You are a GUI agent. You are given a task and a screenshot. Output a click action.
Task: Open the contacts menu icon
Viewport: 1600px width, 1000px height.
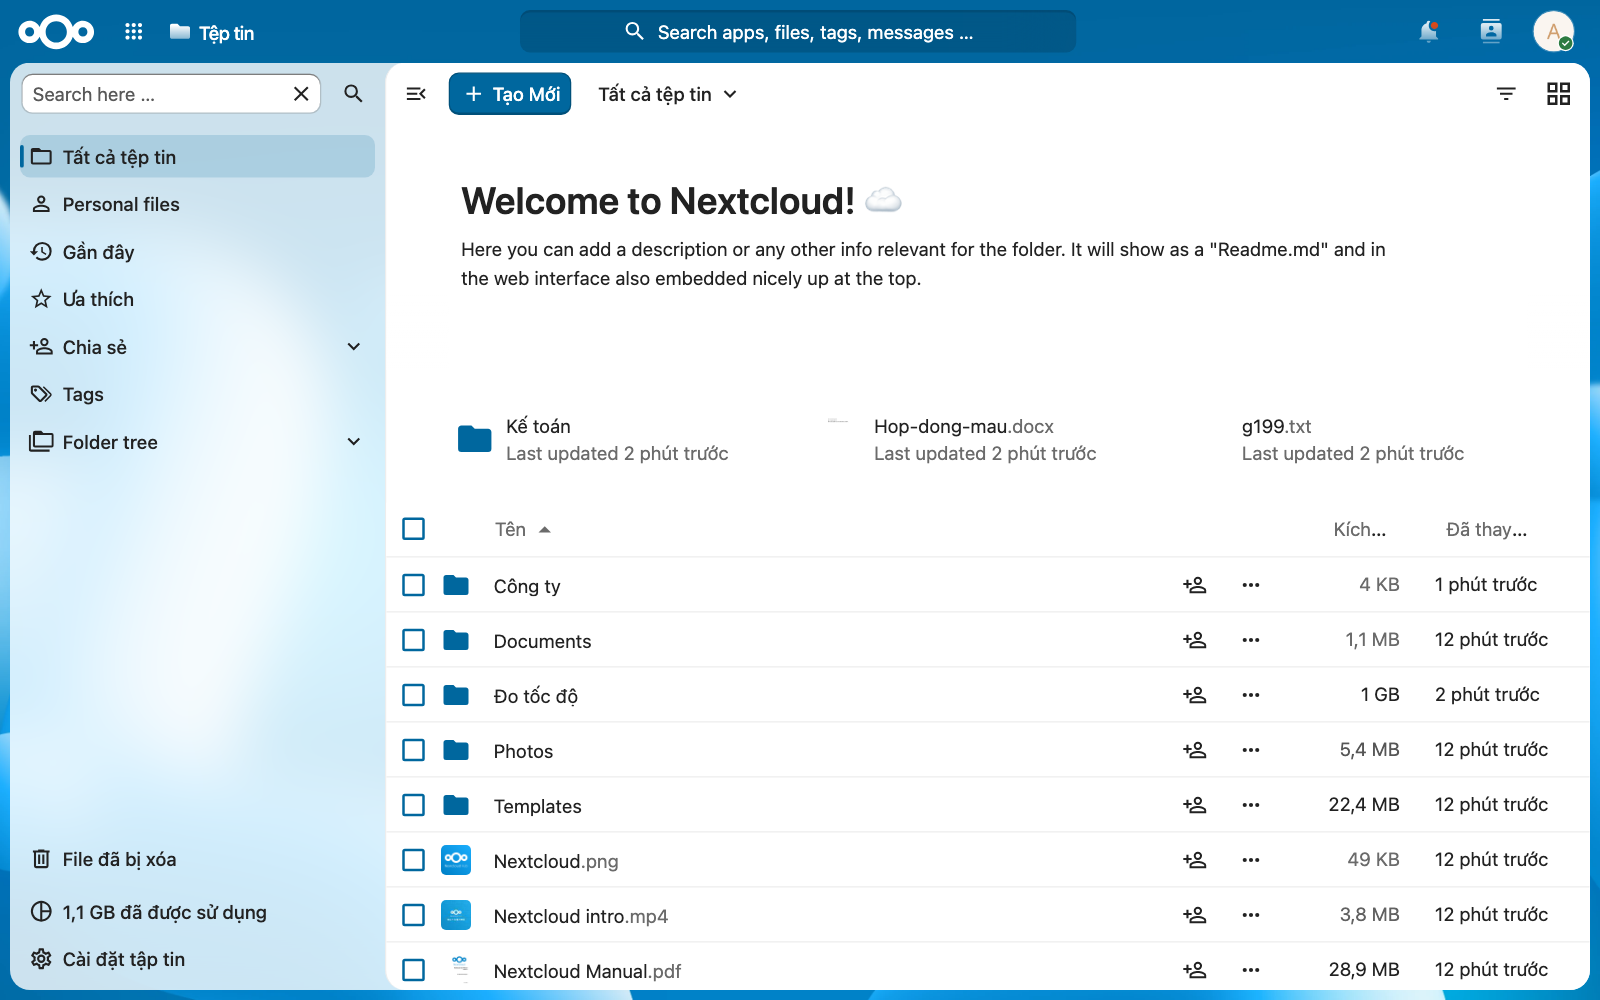(1491, 32)
